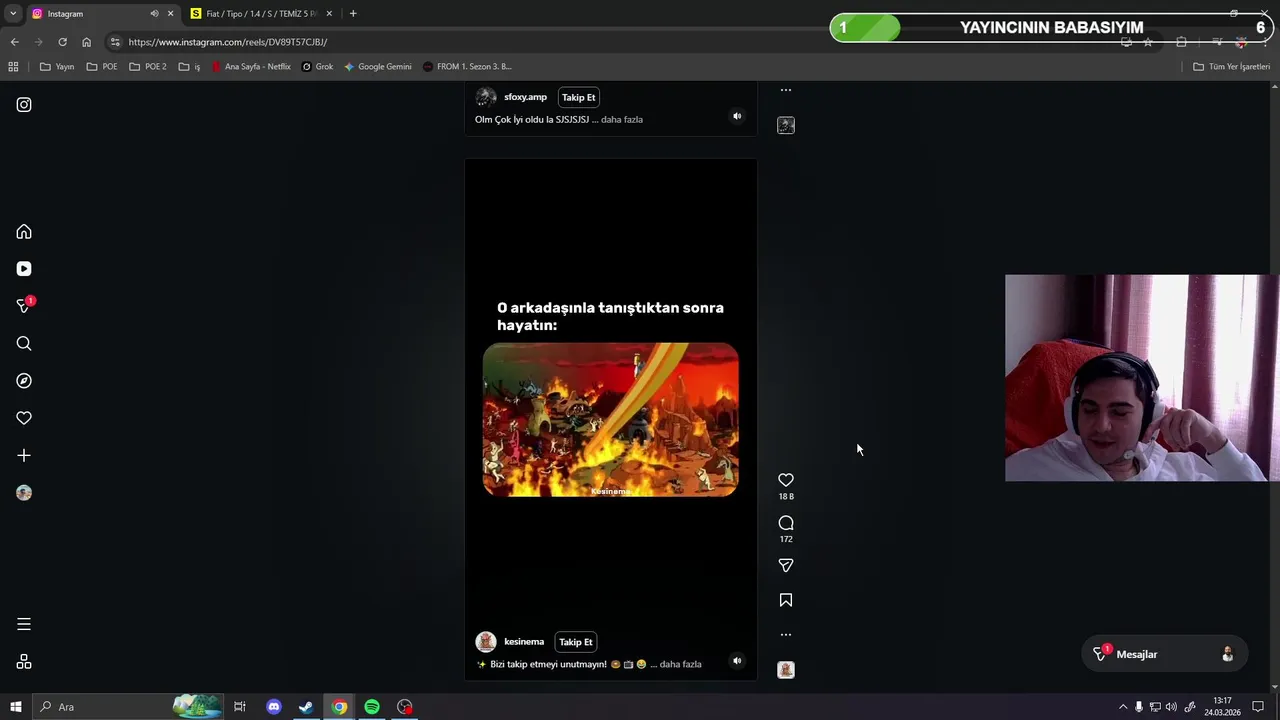Image resolution: width=1280 pixels, height=720 pixels.
Task: Go back in browser history
Action: (14, 42)
